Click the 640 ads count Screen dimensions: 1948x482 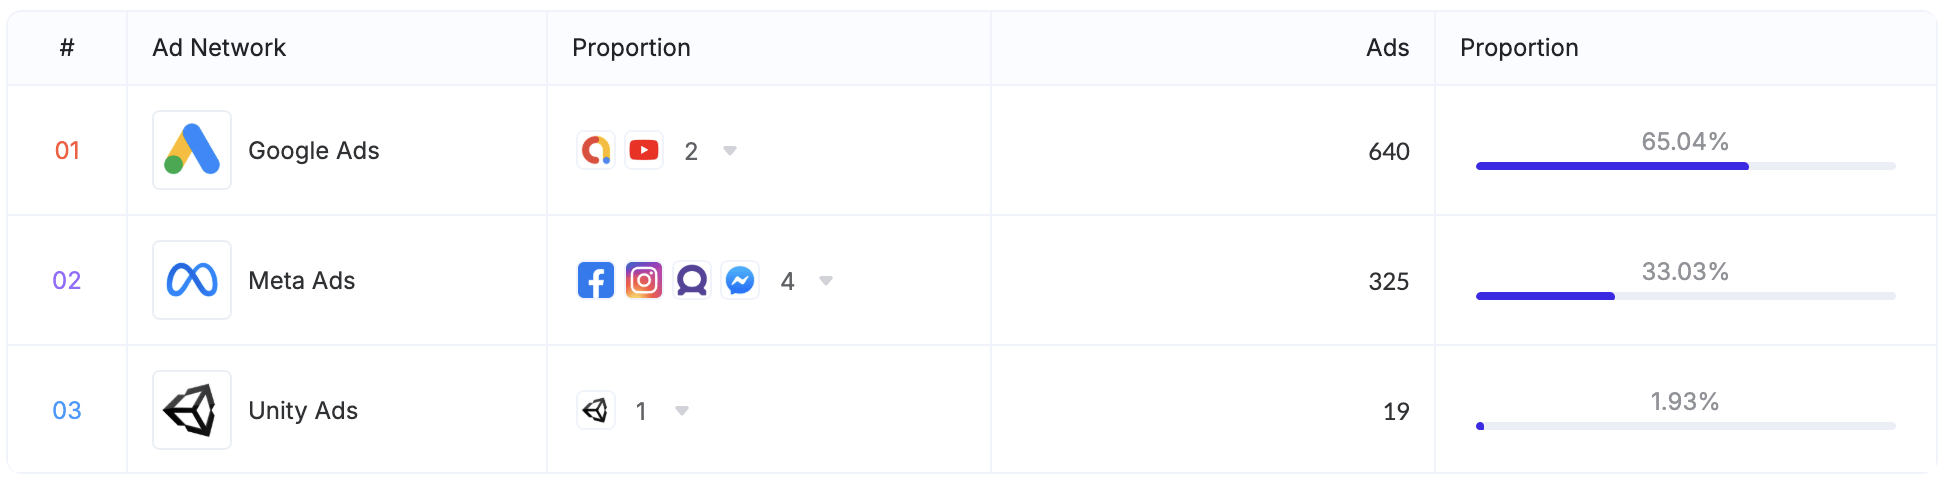[1389, 151]
